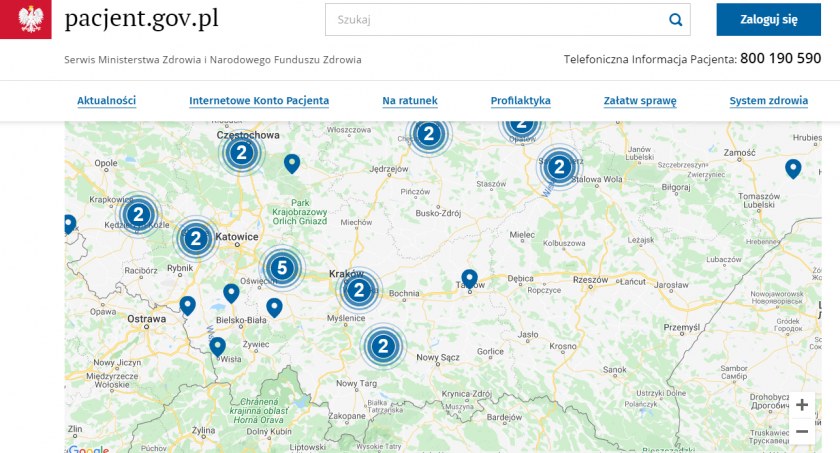Open the cluster of 5 near Oświęcim
This screenshot has height=453, width=840.
point(282,268)
